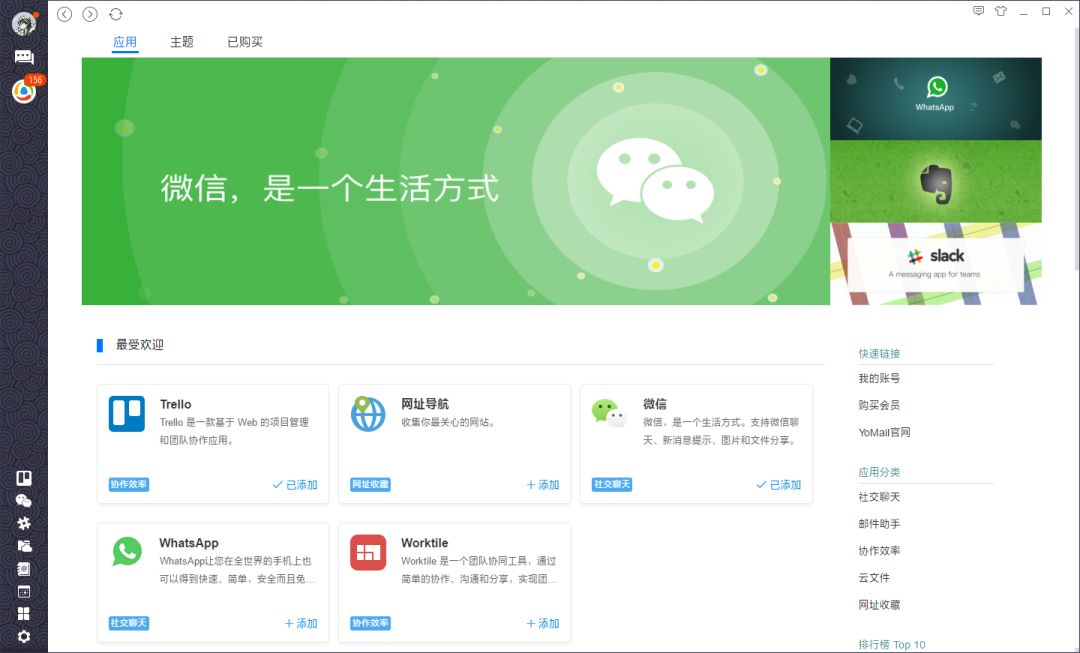Click 协作效率 tag on Worktile card
The height and width of the screenshot is (653, 1080).
[371, 623]
